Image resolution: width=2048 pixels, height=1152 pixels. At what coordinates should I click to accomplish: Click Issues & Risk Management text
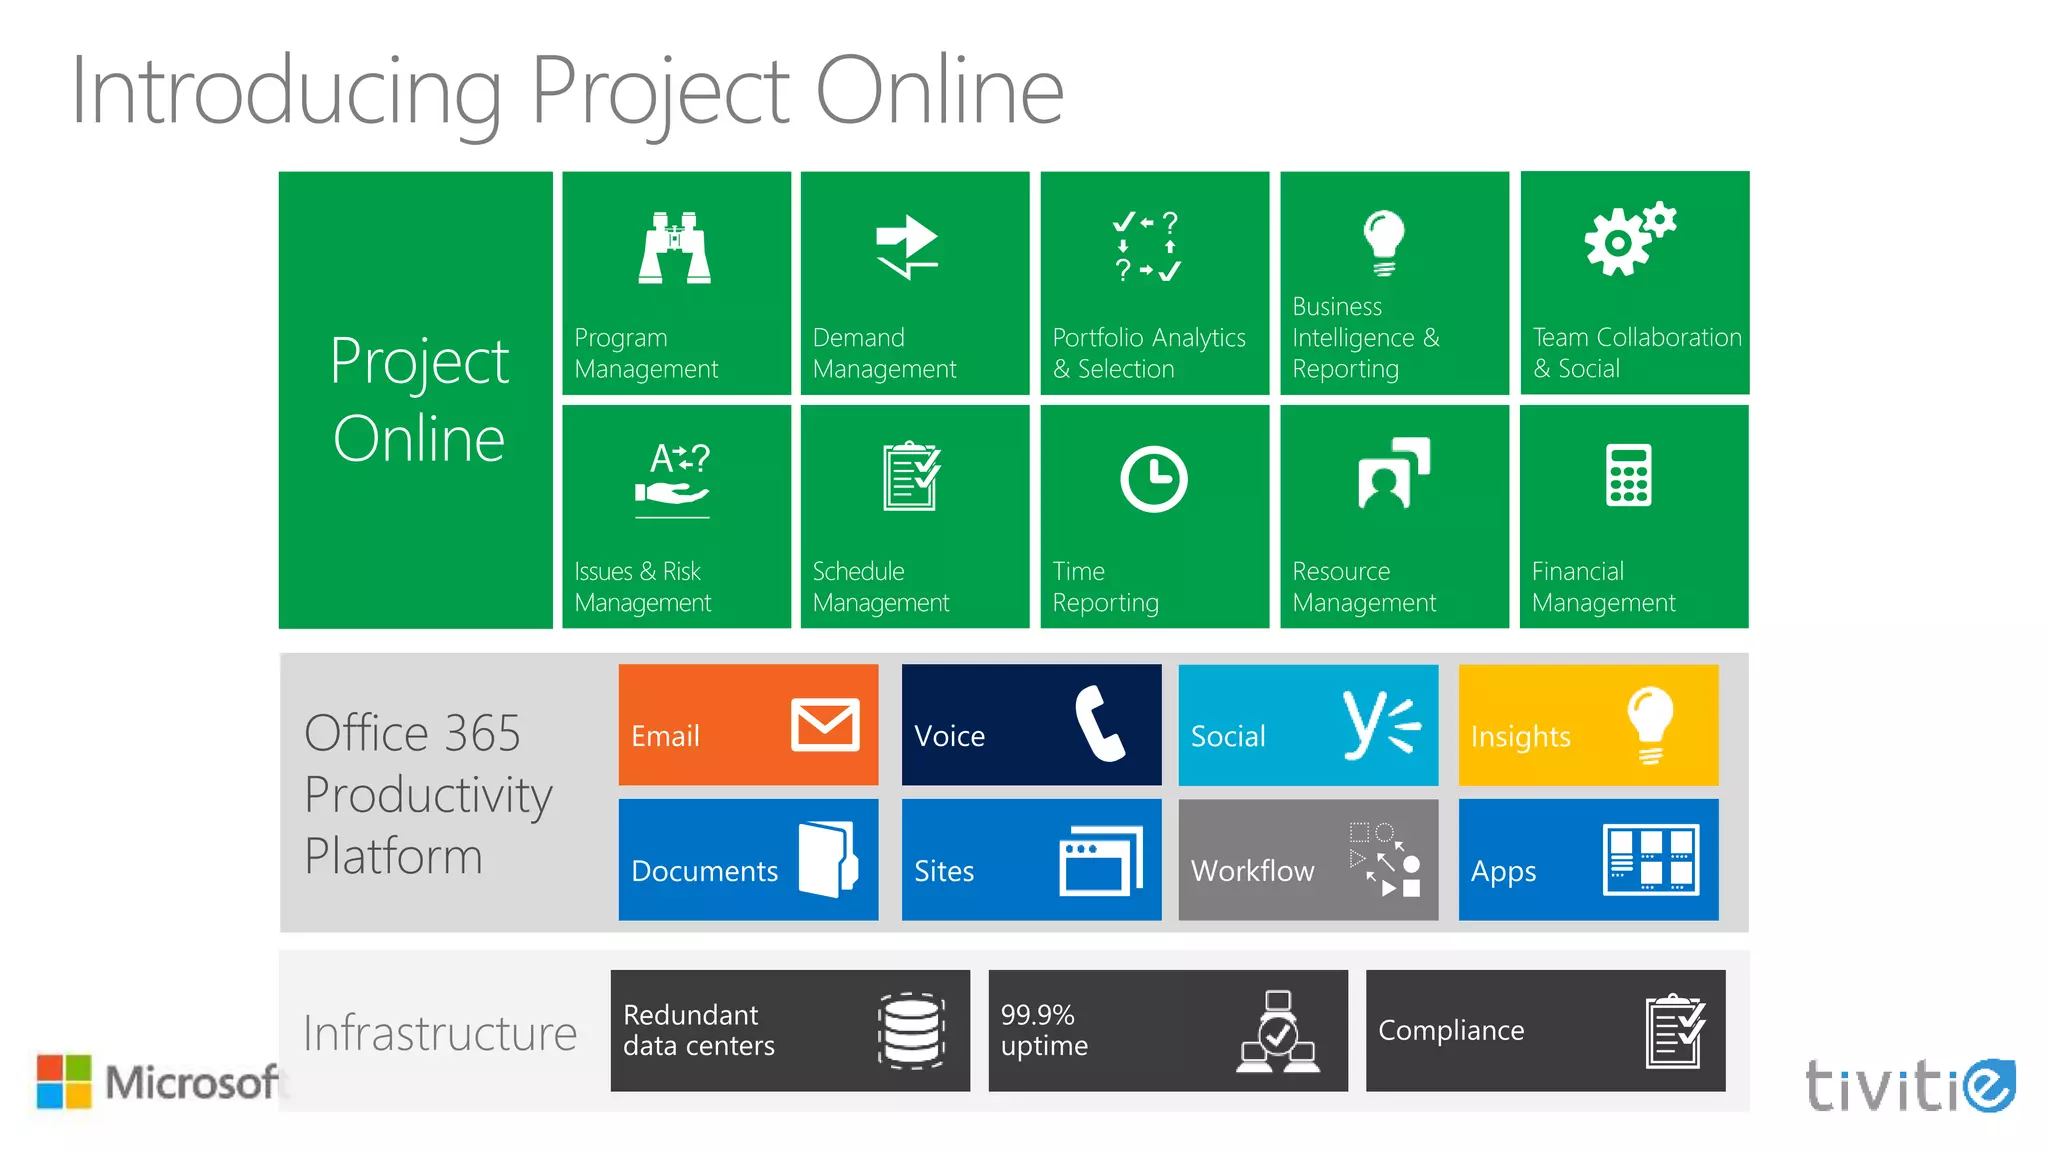click(x=642, y=587)
